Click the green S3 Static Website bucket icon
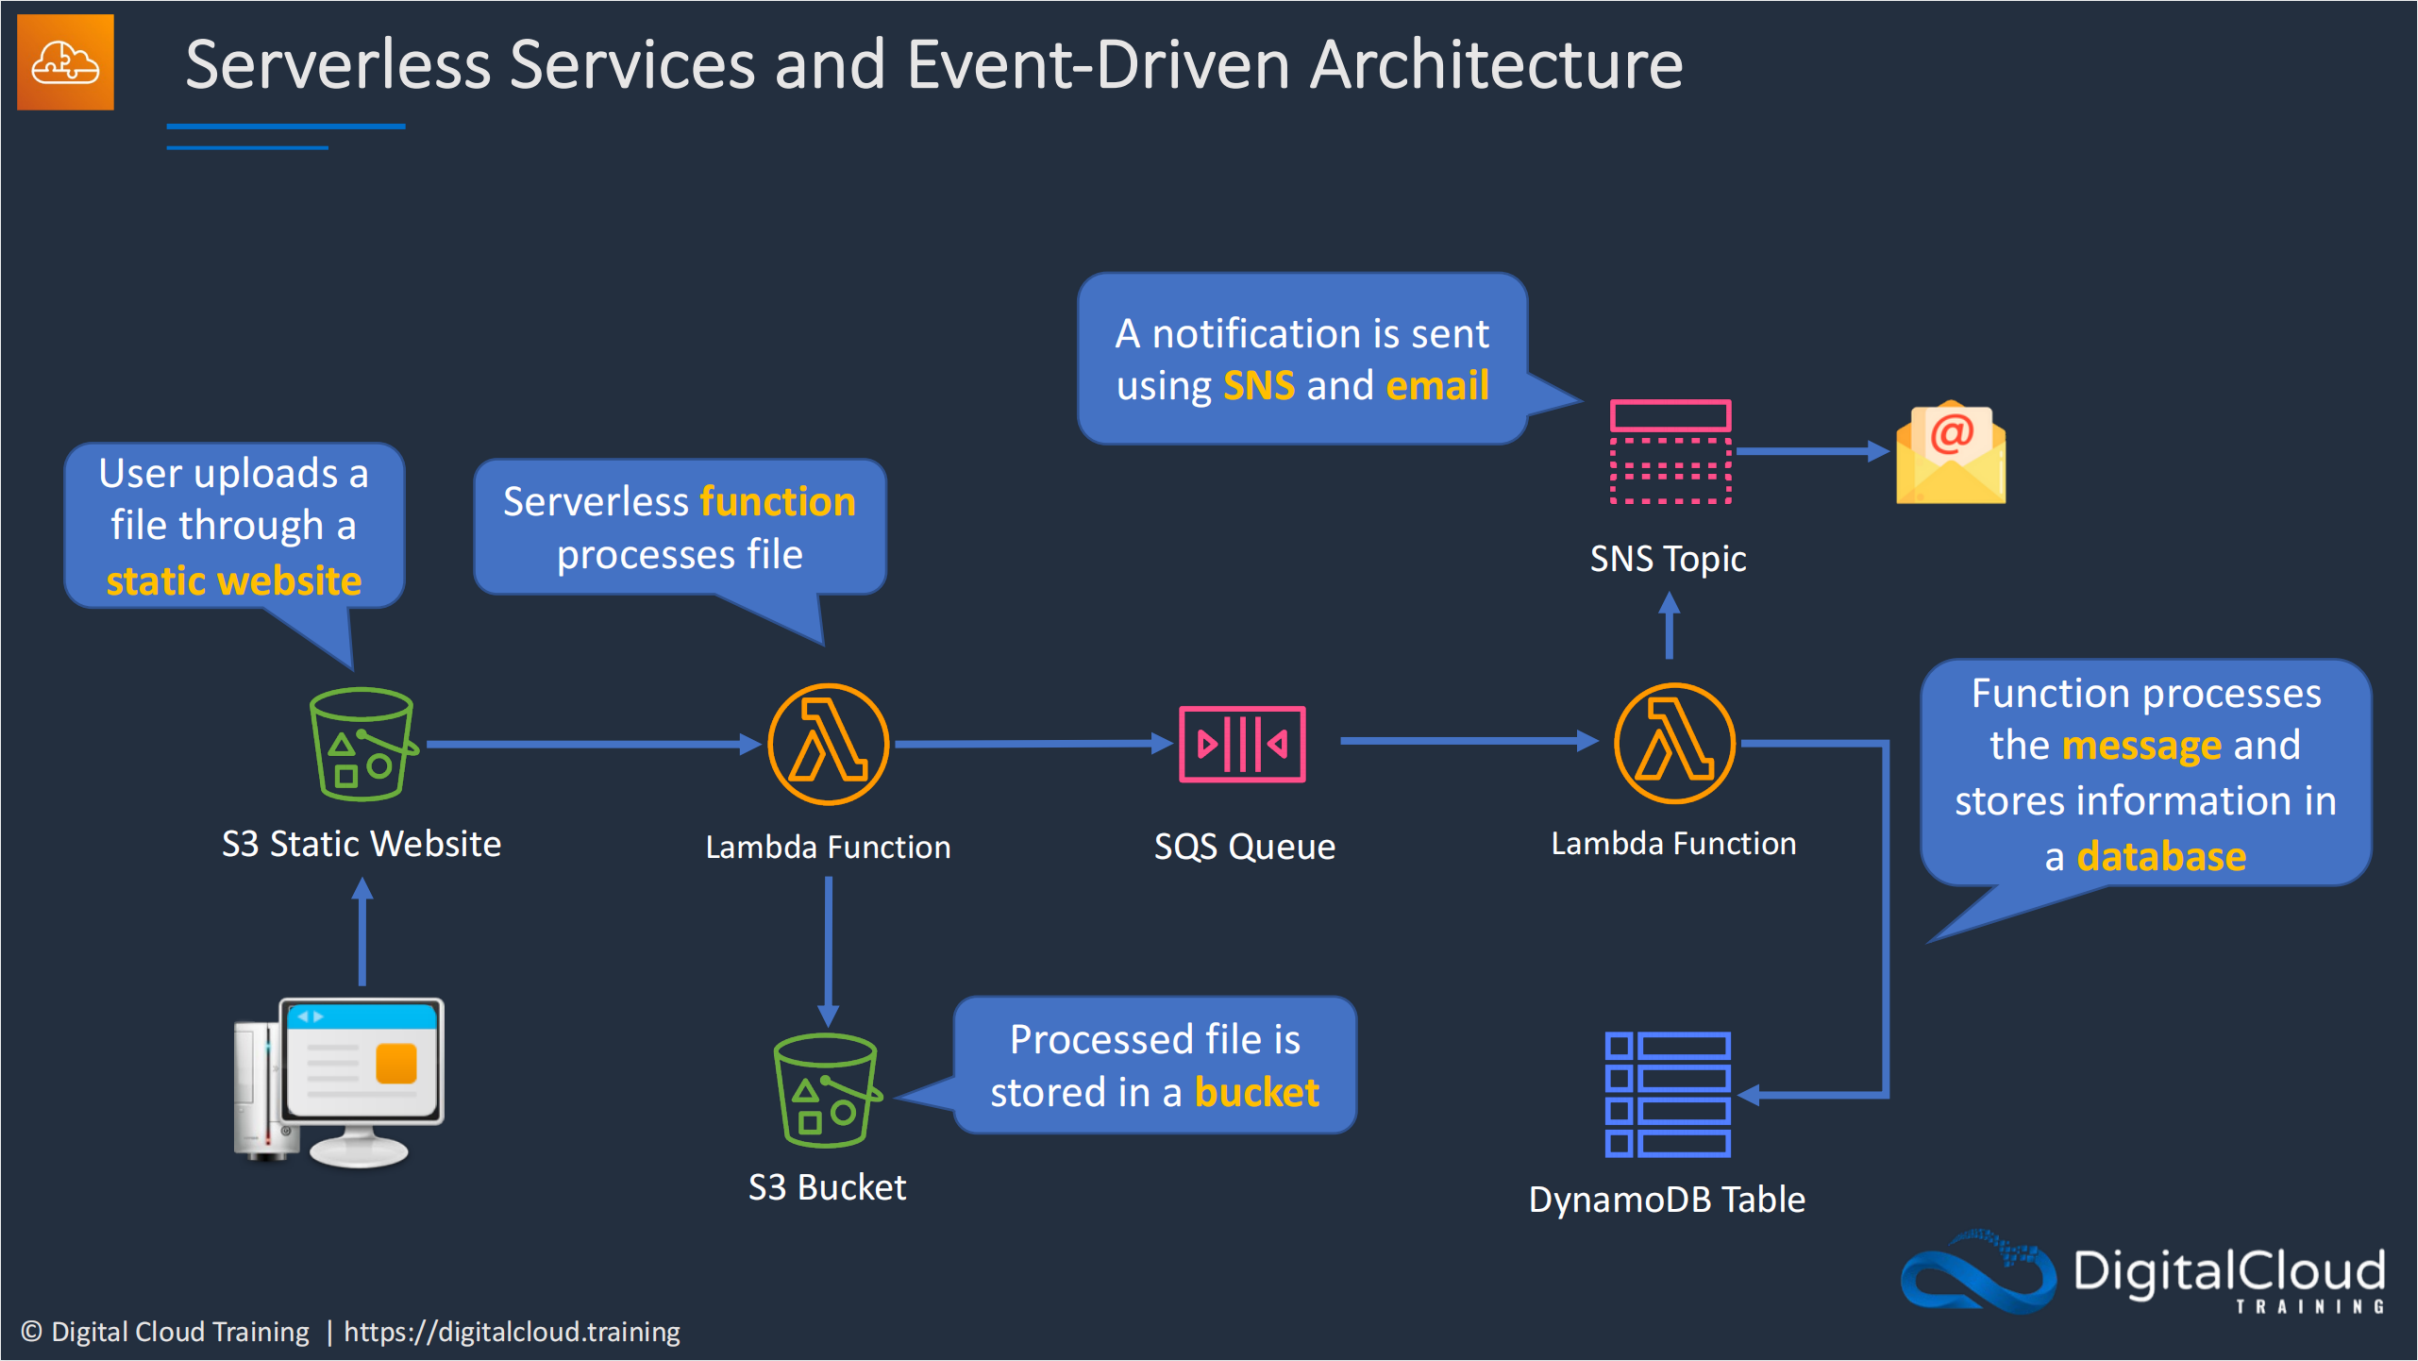Viewport: 2418px width, 1361px height. pos(363,743)
